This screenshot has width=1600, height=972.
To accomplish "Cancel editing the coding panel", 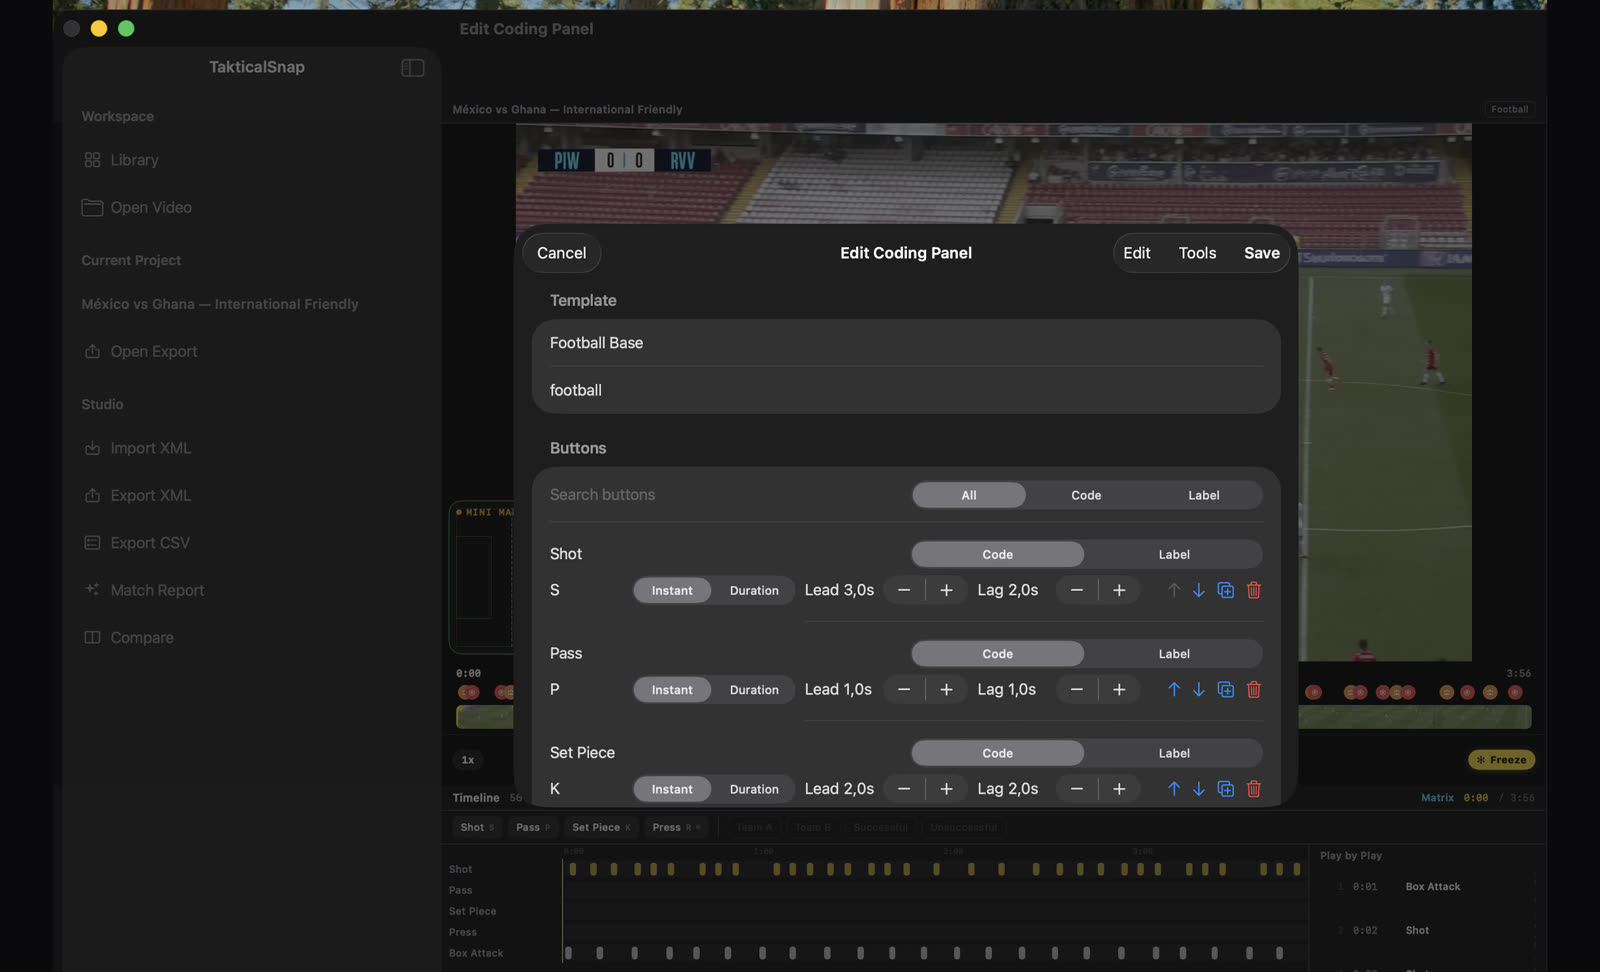I will [562, 253].
